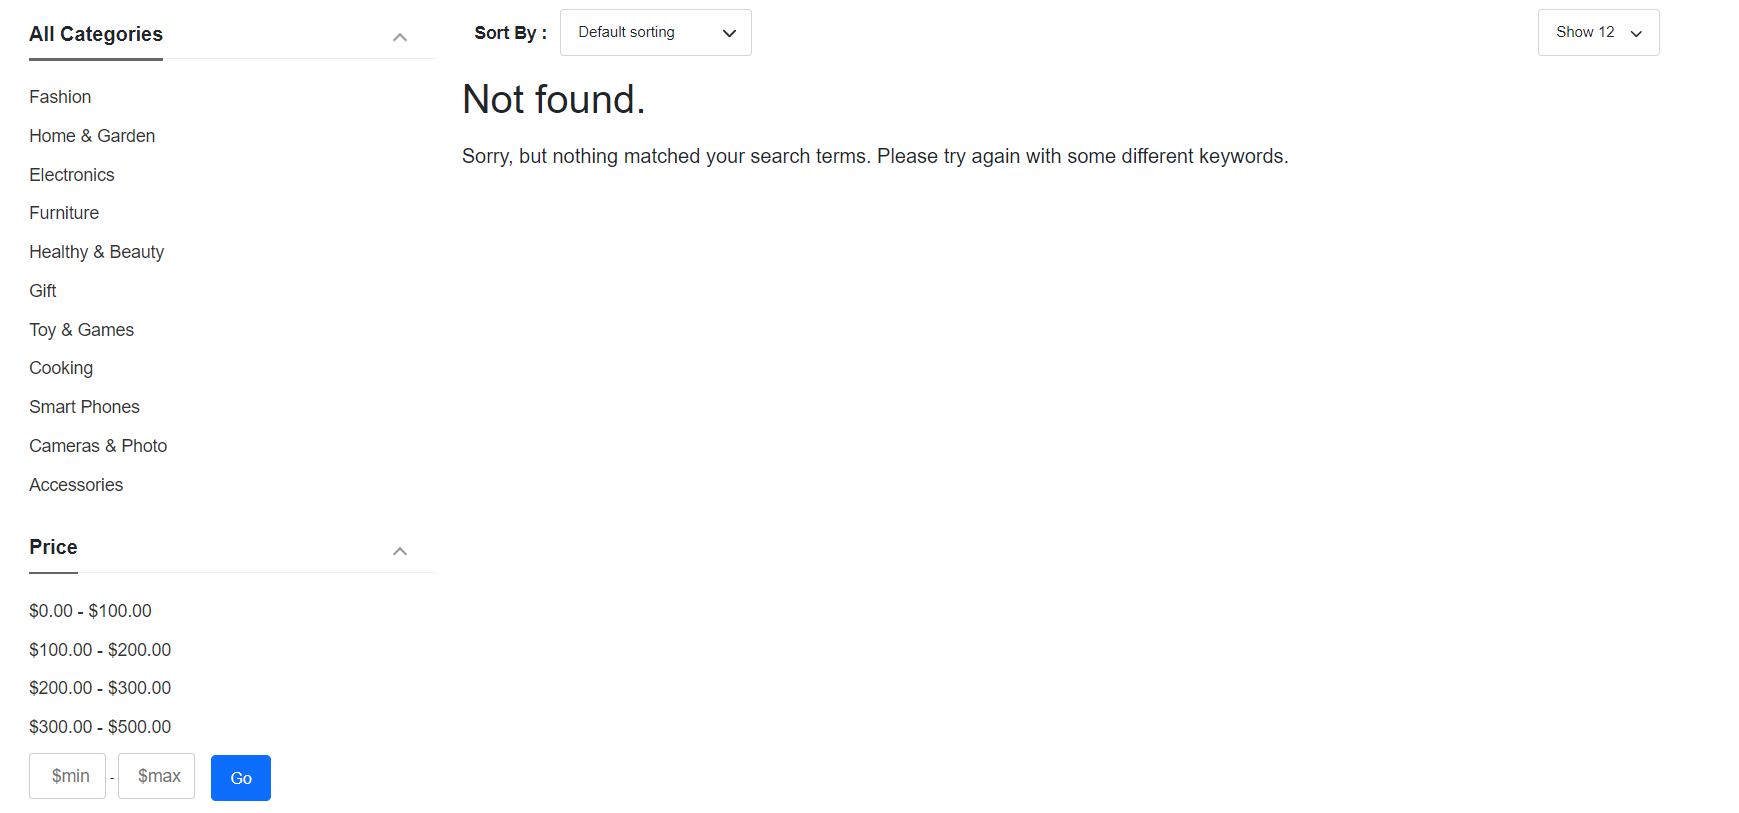This screenshot has width=1739, height=813.
Task: Filter by $0.00 - $100.00 price range
Action: [x=90, y=611]
